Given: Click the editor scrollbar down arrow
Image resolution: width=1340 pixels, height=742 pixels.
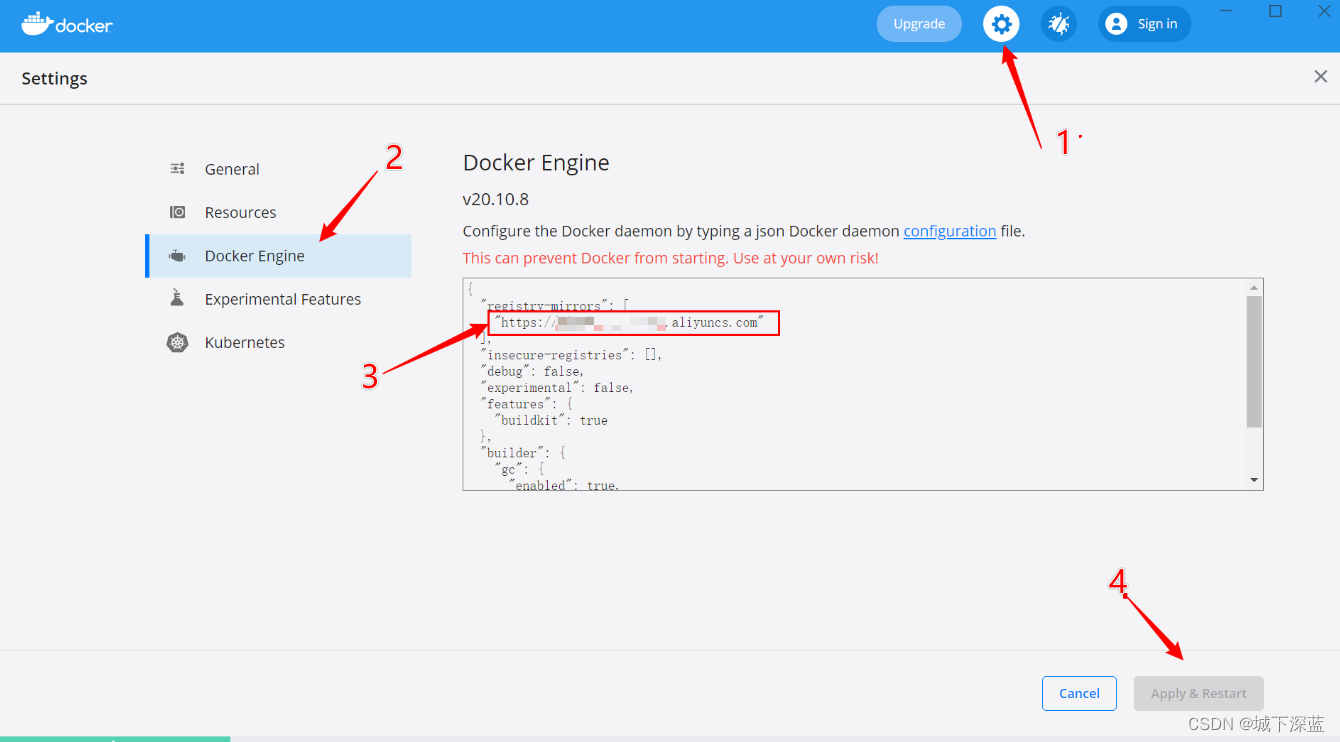Looking at the screenshot, I should (1255, 481).
